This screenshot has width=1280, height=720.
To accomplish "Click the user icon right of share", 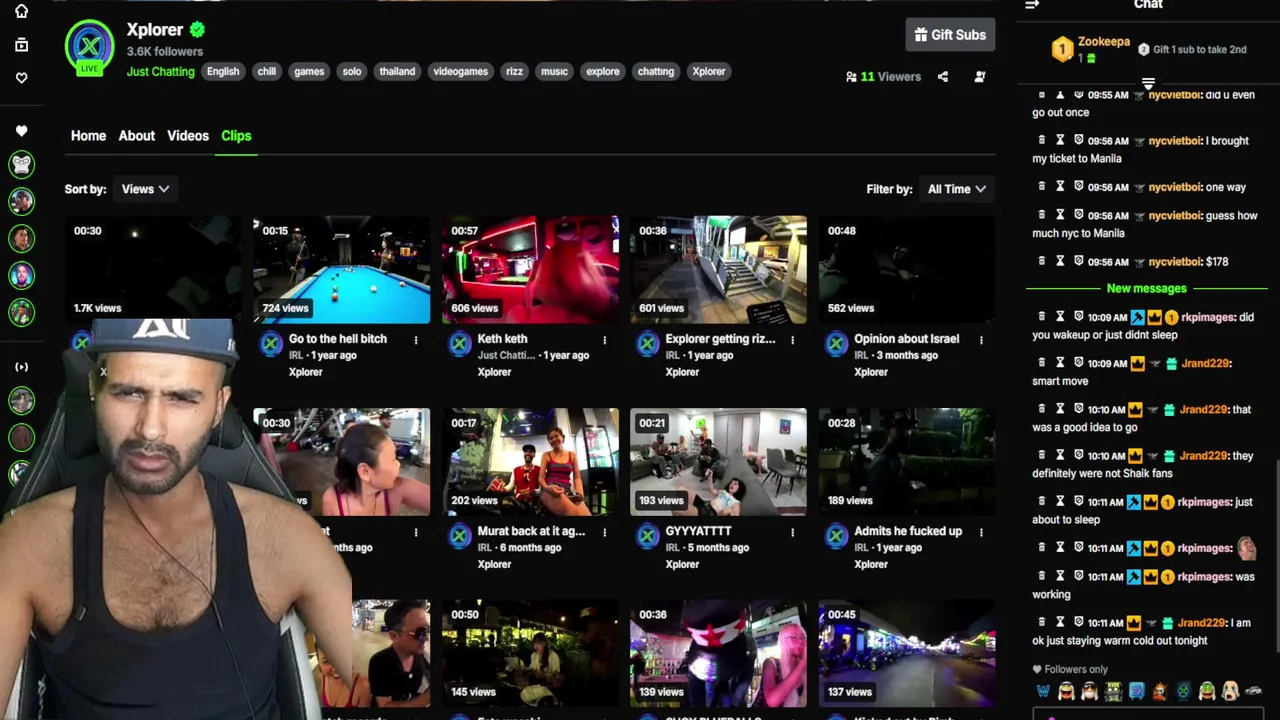I will (x=980, y=76).
